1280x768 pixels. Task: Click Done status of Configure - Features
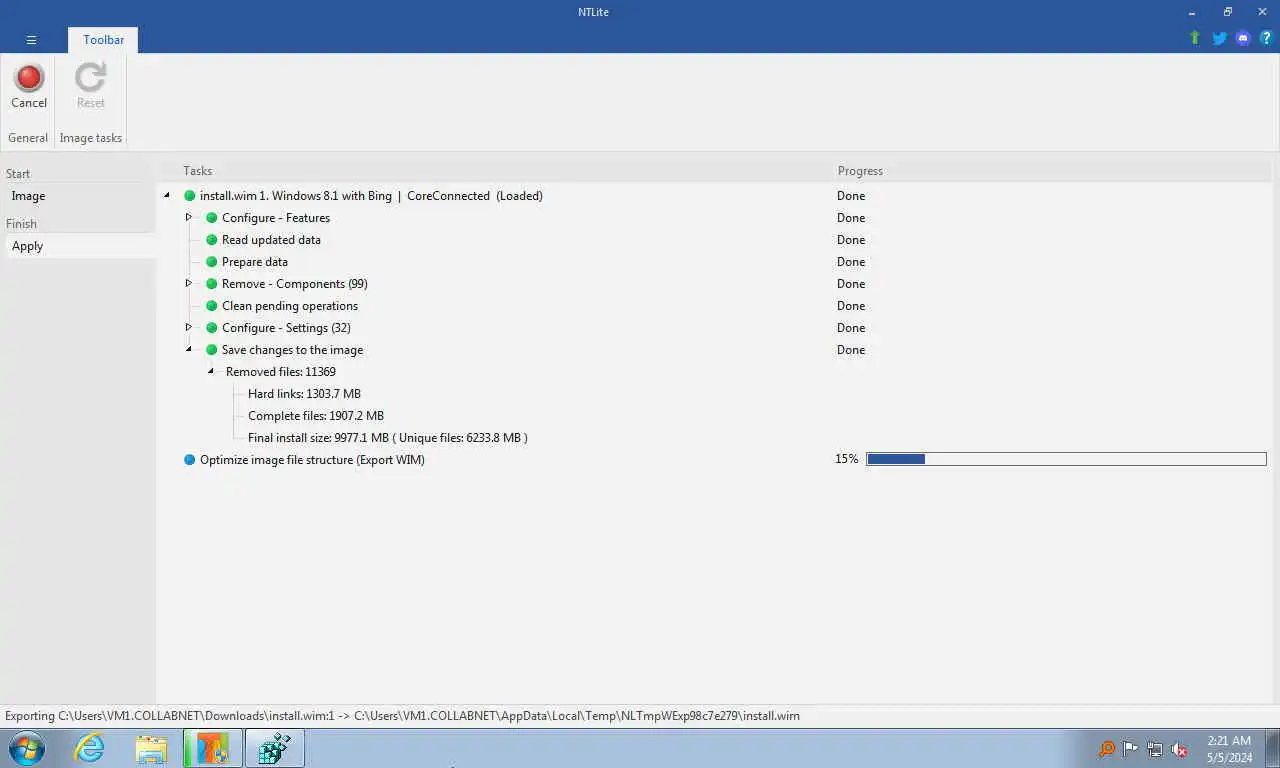pos(851,218)
